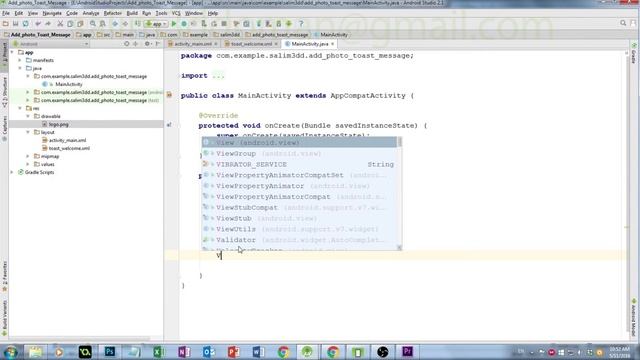Click the Undo toolbar icon
The height and width of the screenshot is (360, 640).
(38, 24)
